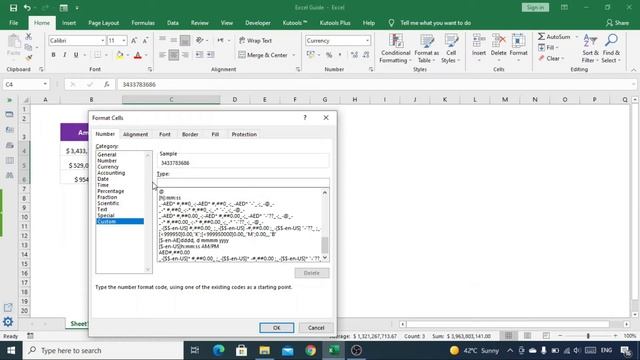This screenshot has width=640, height=360.
Task: Open the Calibri font name dropdown
Action: coord(102,40)
